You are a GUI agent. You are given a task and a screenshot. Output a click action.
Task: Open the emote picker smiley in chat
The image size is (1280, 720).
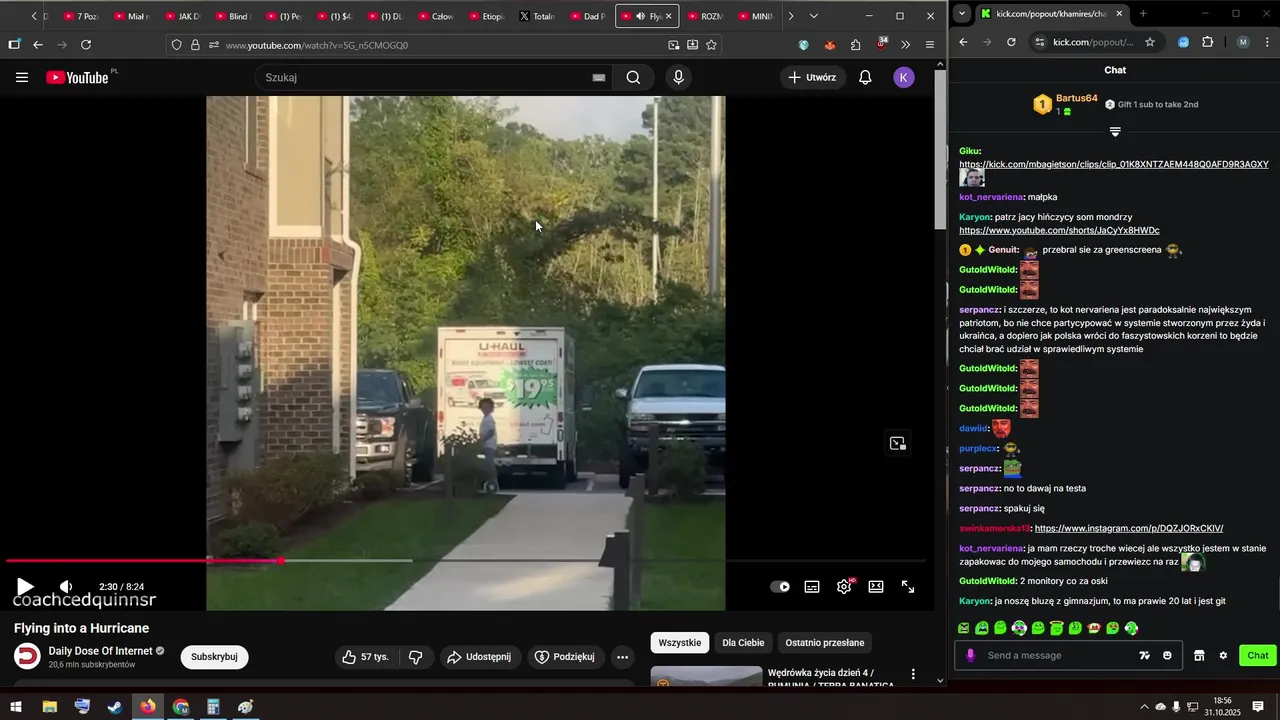point(1167,655)
